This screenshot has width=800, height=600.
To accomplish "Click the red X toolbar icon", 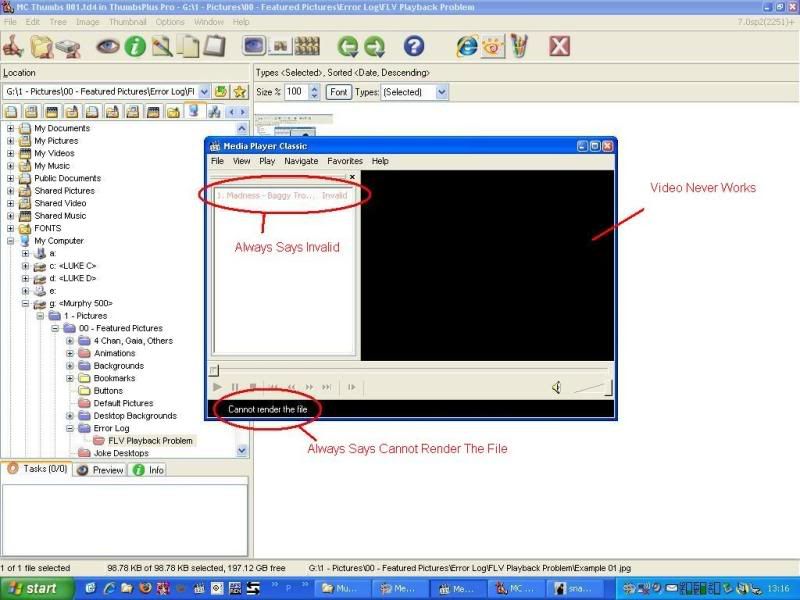I will pyautogui.click(x=559, y=46).
